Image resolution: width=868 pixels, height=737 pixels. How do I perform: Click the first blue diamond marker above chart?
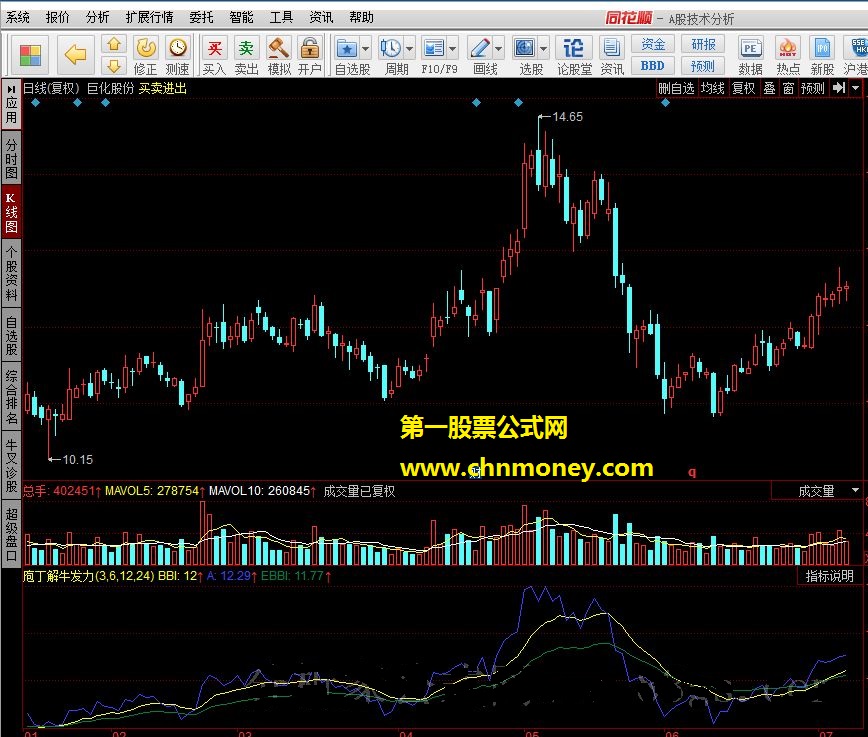pos(35,102)
